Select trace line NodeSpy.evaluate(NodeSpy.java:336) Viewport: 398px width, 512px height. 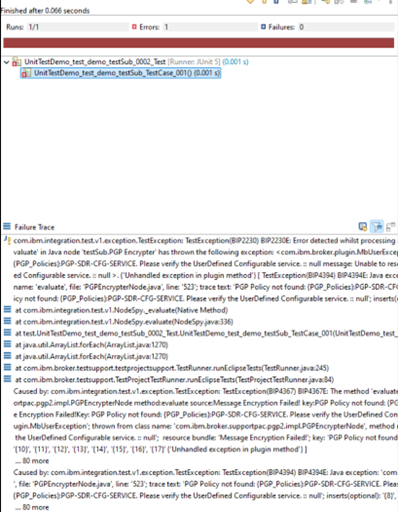tap(124, 322)
